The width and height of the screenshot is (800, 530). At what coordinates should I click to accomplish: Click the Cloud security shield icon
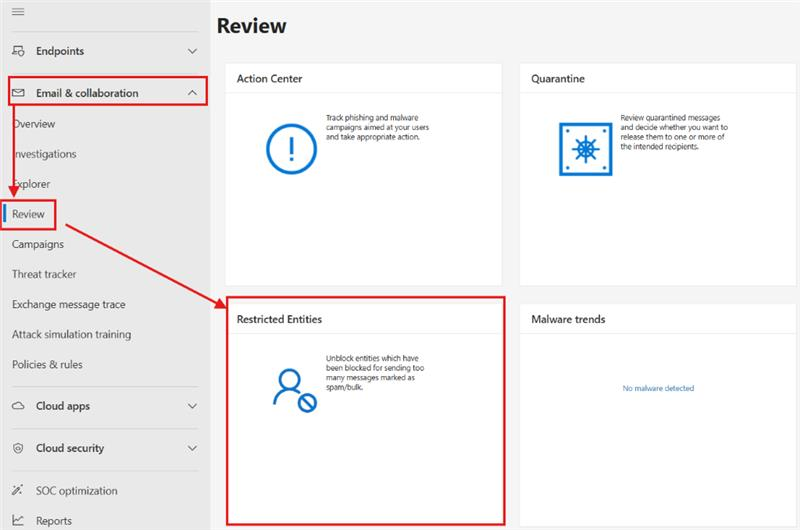tap(18, 448)
